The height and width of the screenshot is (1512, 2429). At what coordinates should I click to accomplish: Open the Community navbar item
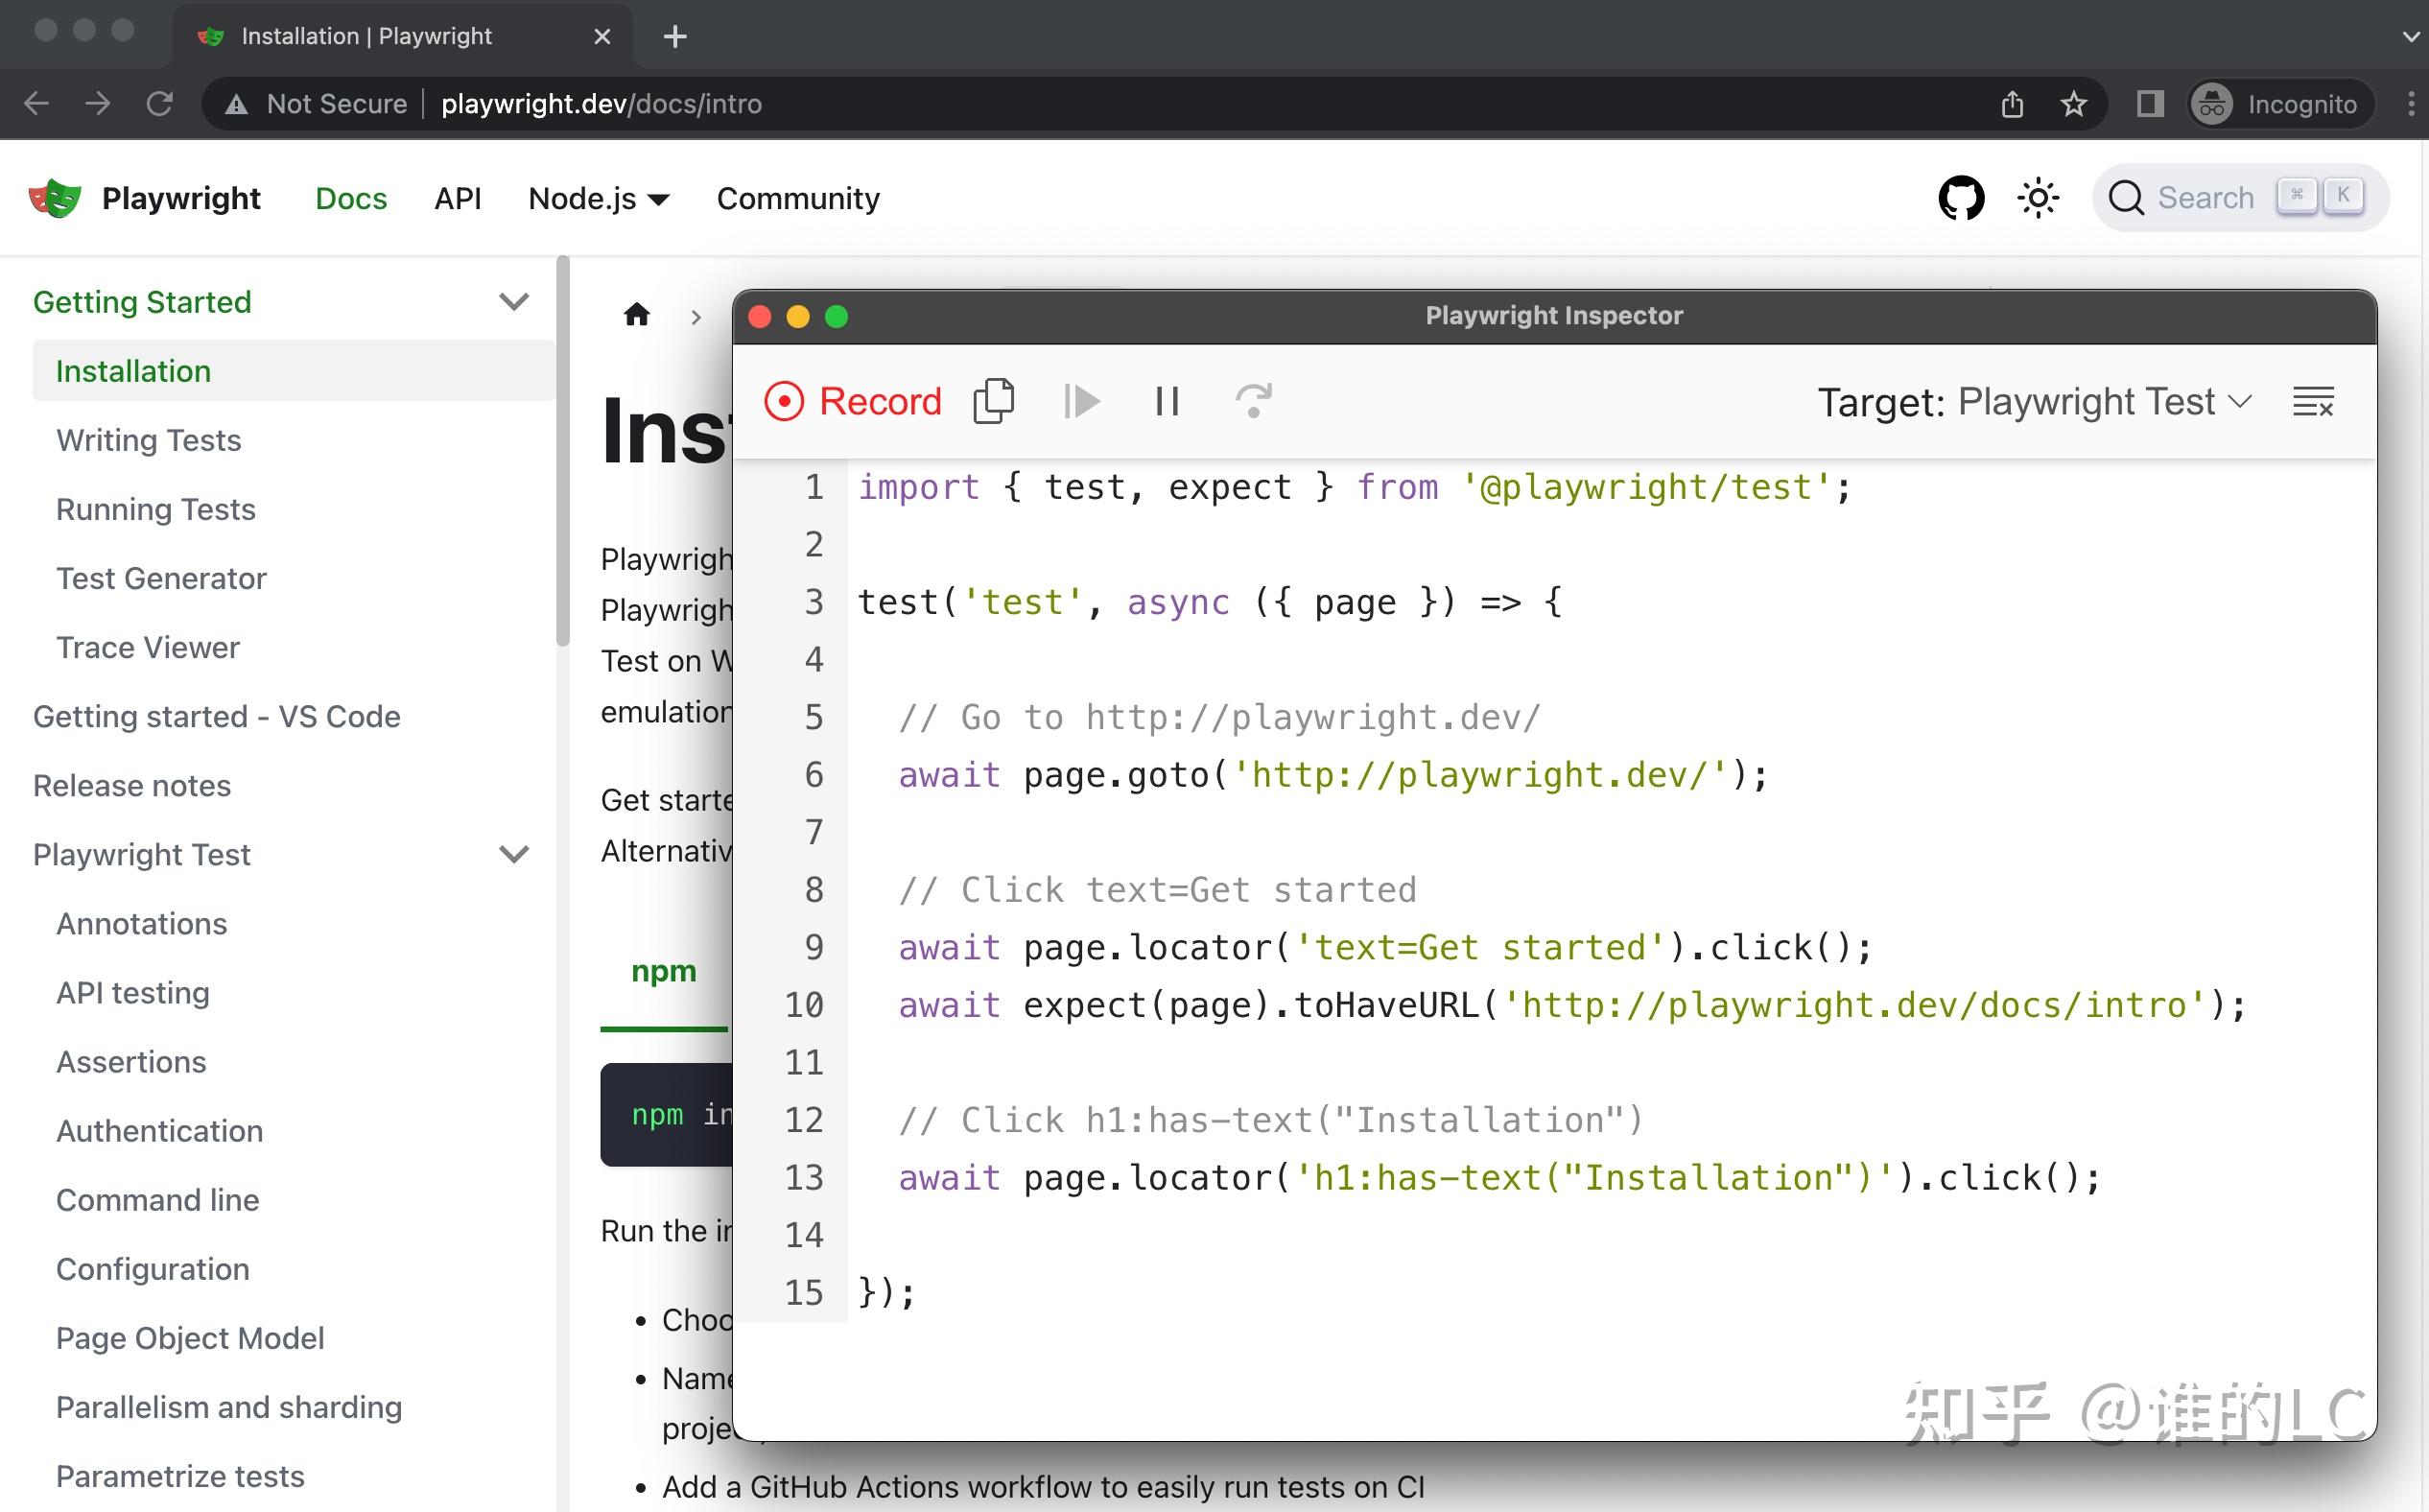pos(797,198)
